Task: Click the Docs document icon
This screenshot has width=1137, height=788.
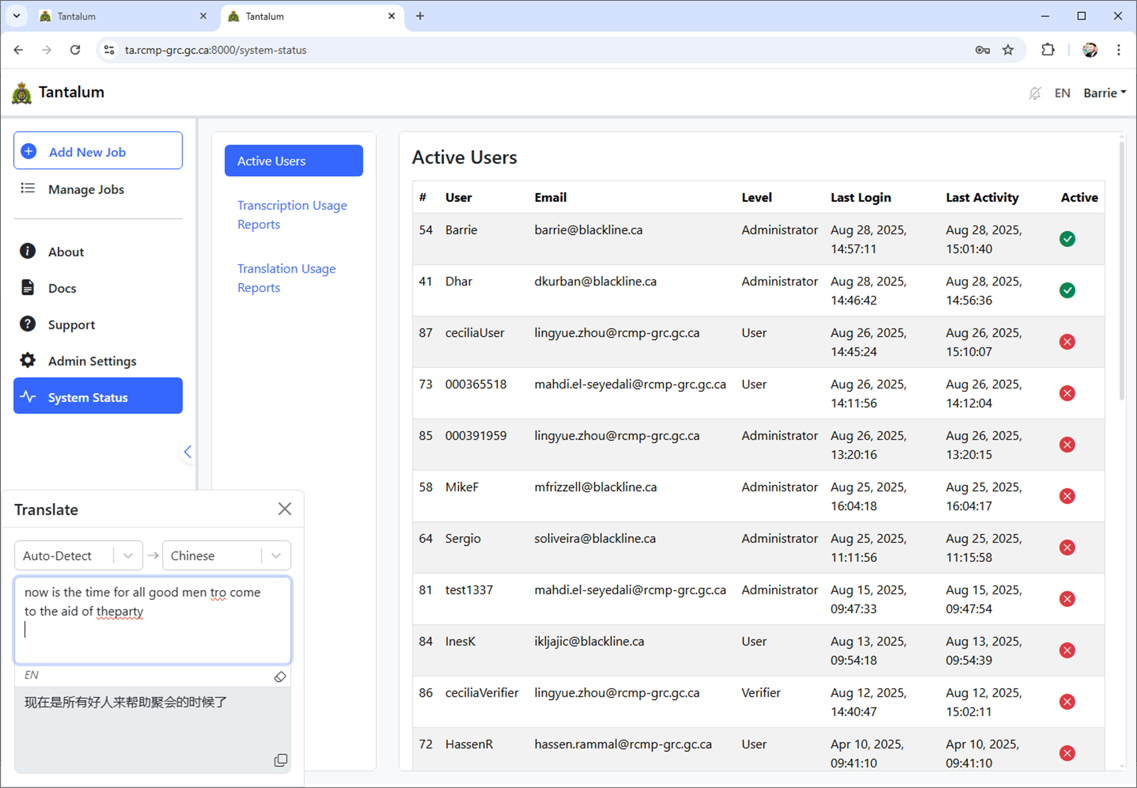Action: click(x=28, y=287)
